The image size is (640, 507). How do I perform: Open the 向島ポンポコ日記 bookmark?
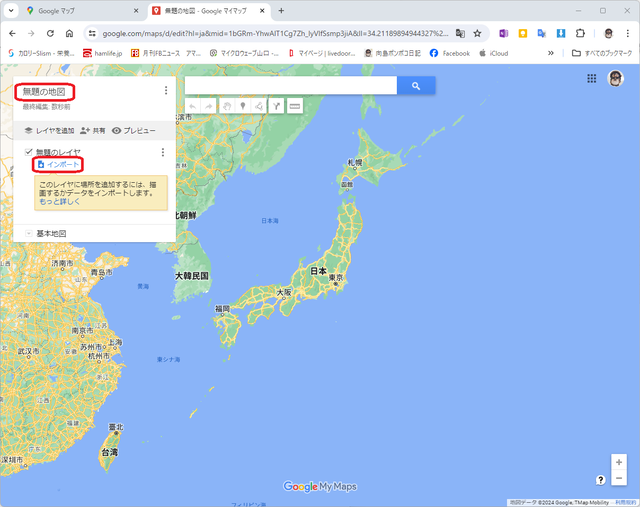coord(392,53)
